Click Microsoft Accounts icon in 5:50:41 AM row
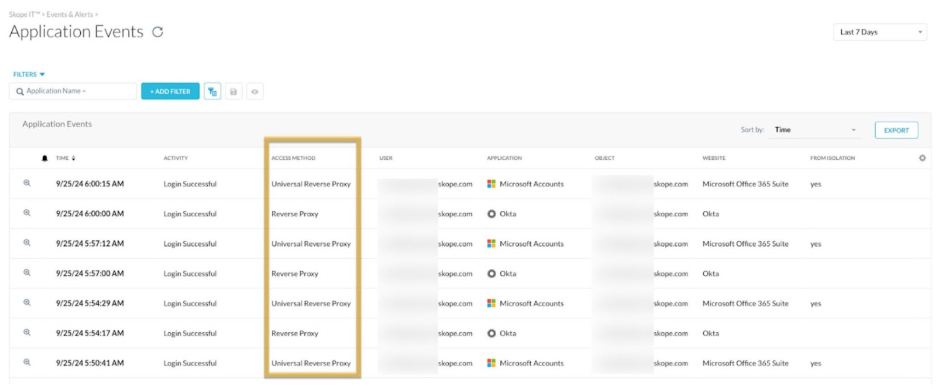The image size is (943, 389). tap(491, 363)
